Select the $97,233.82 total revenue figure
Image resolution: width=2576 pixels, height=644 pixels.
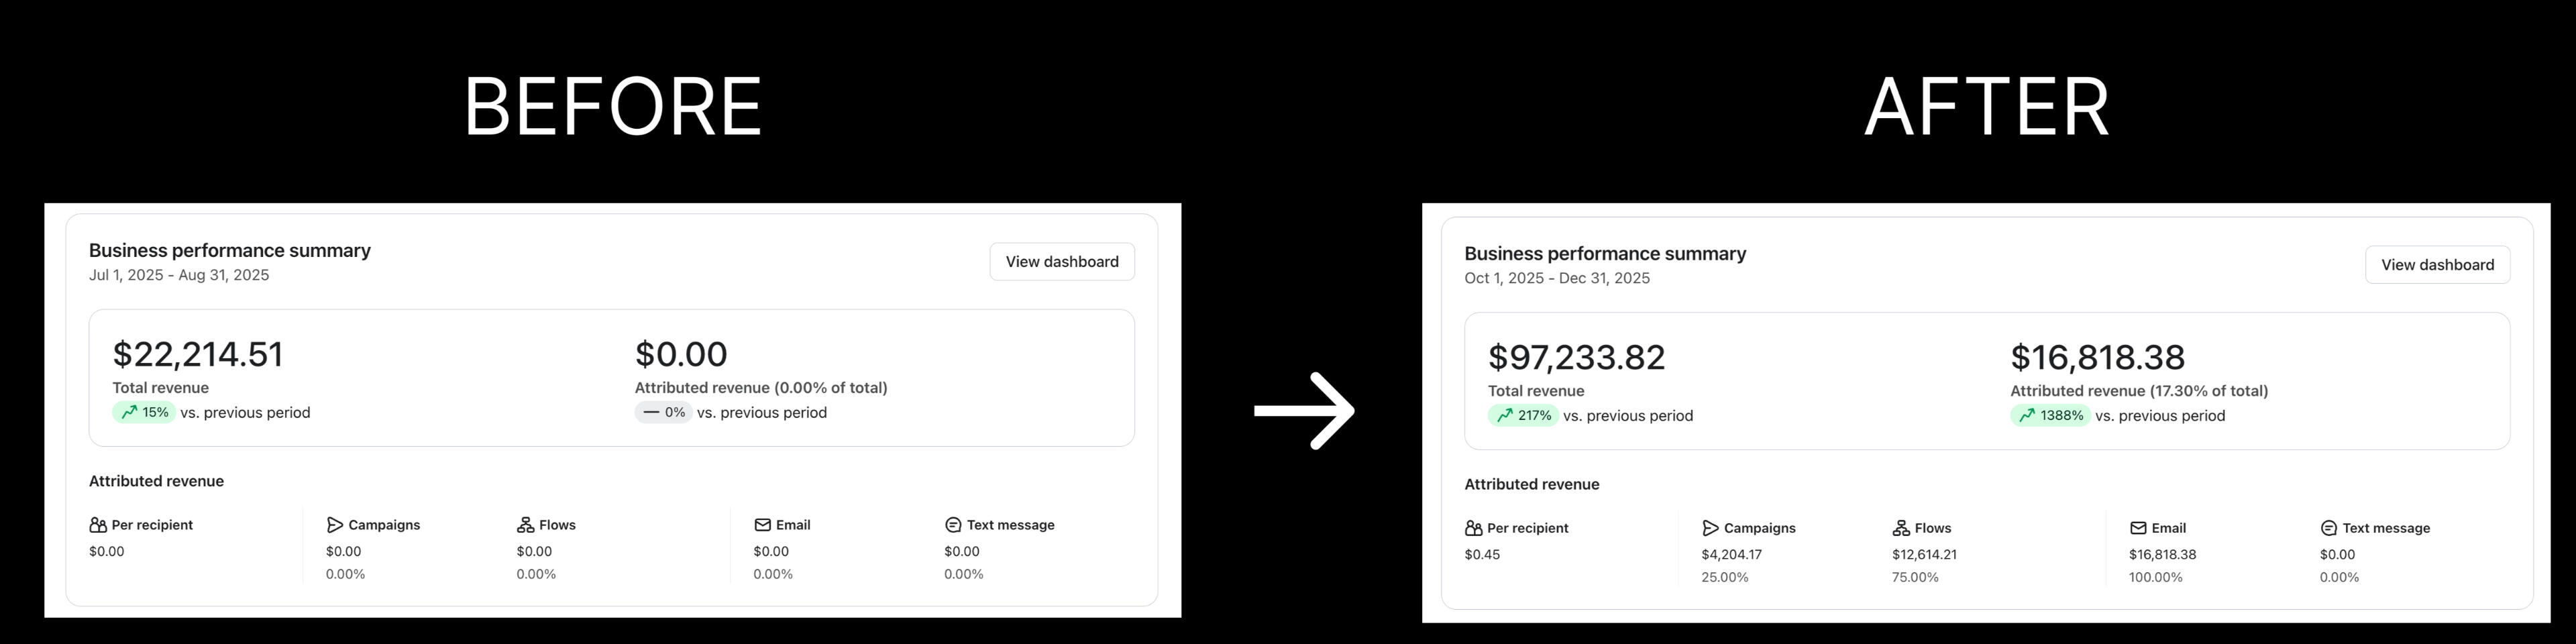pos(1576,357)
